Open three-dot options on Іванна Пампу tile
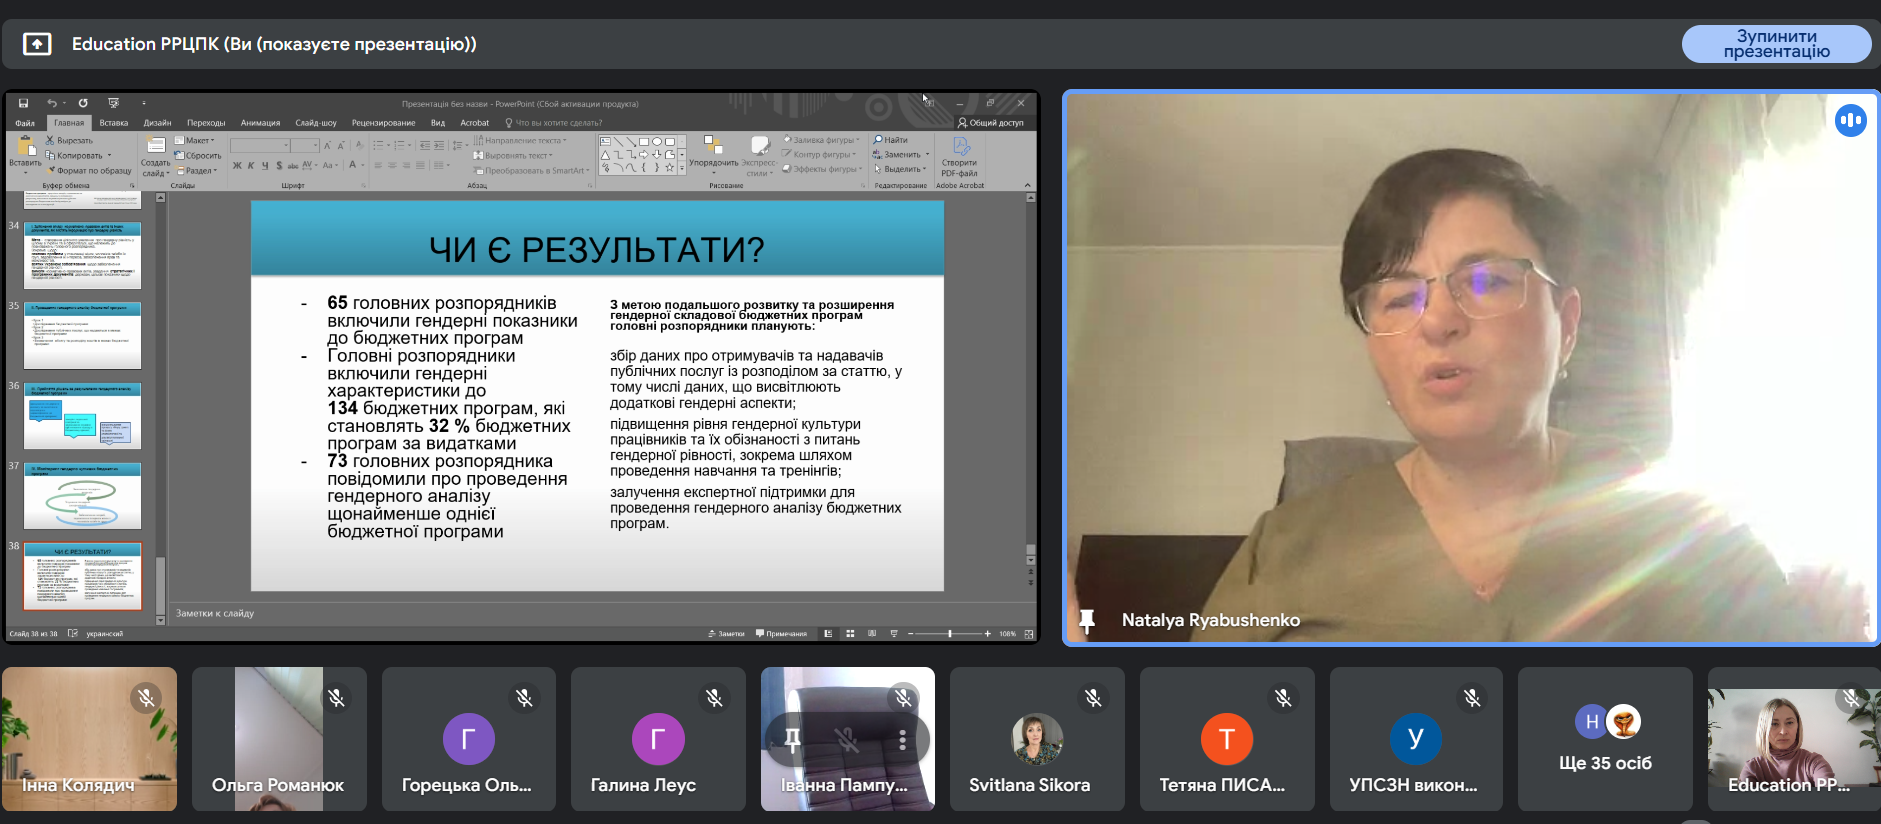The image size is (1881, 824). [902, 740]
